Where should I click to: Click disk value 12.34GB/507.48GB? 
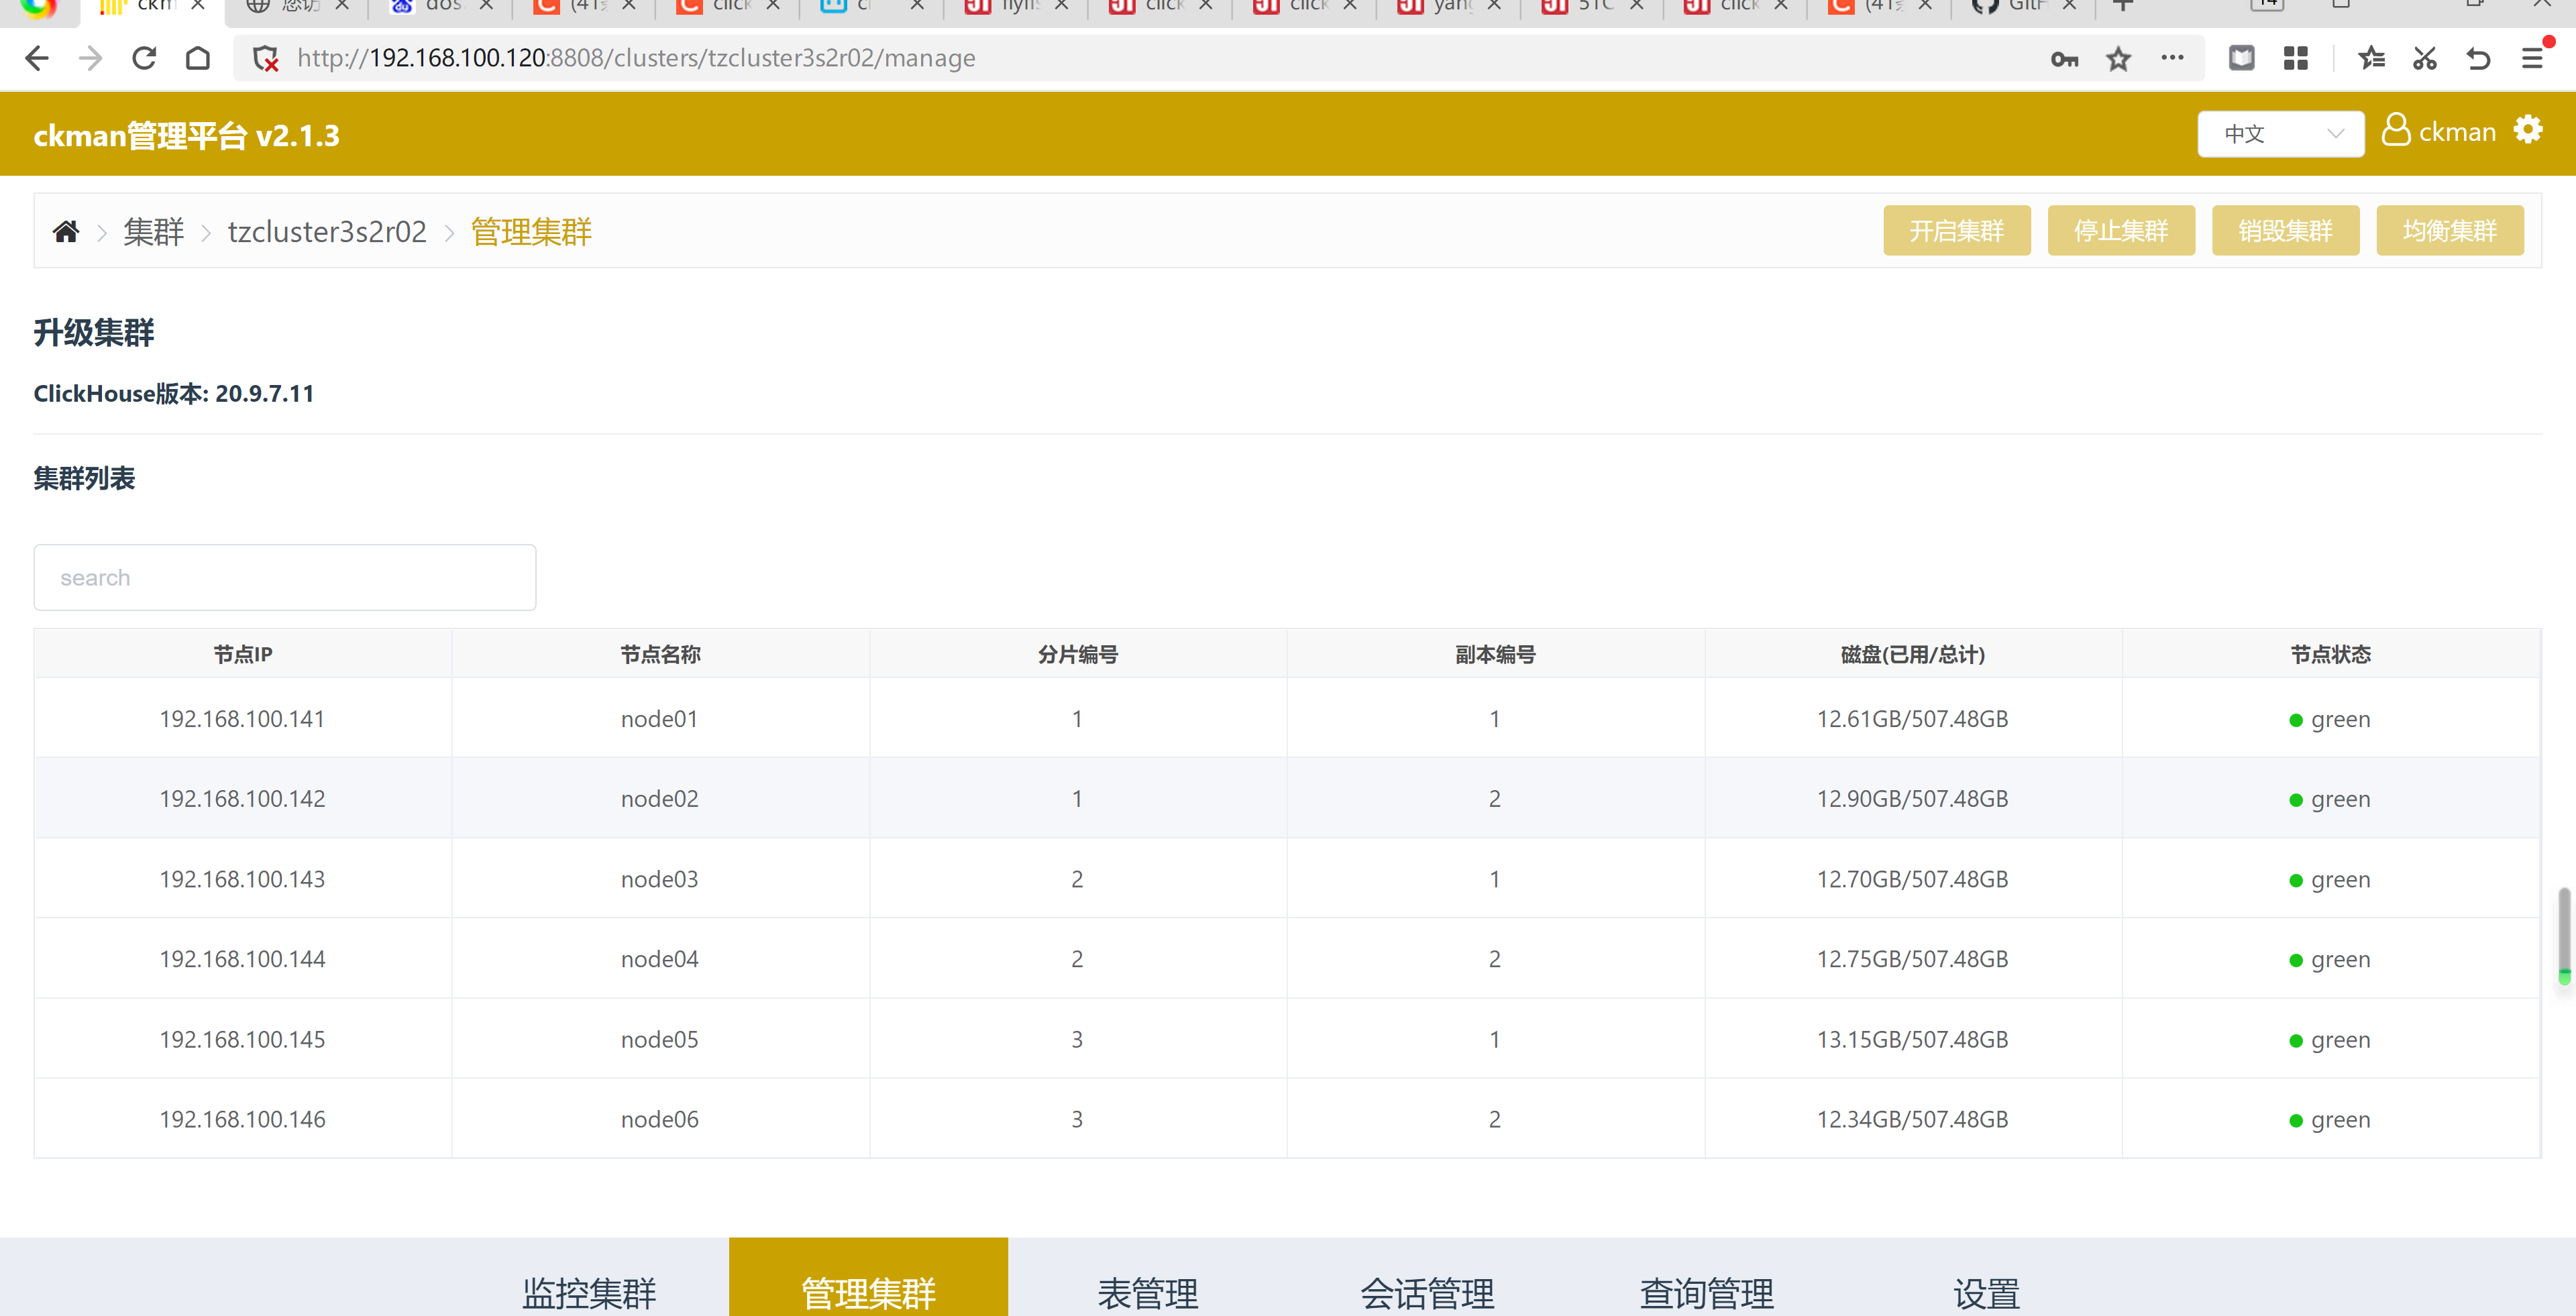pyautogui.click(x=1913, y=1119)
